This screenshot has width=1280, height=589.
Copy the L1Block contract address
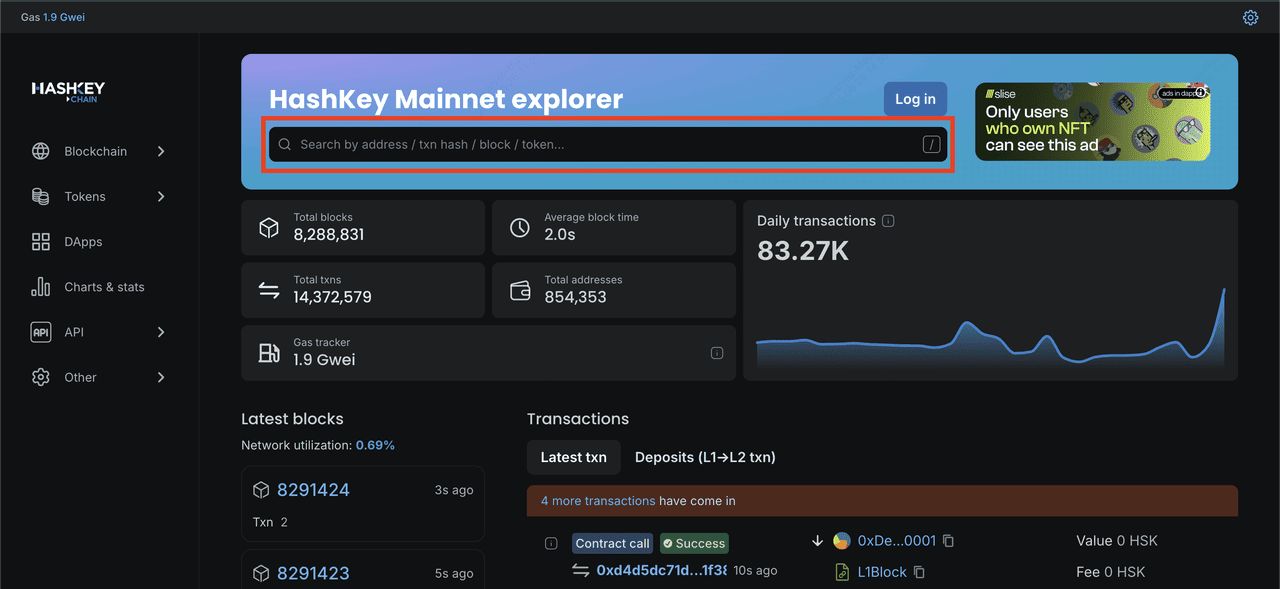coord(919,572)
